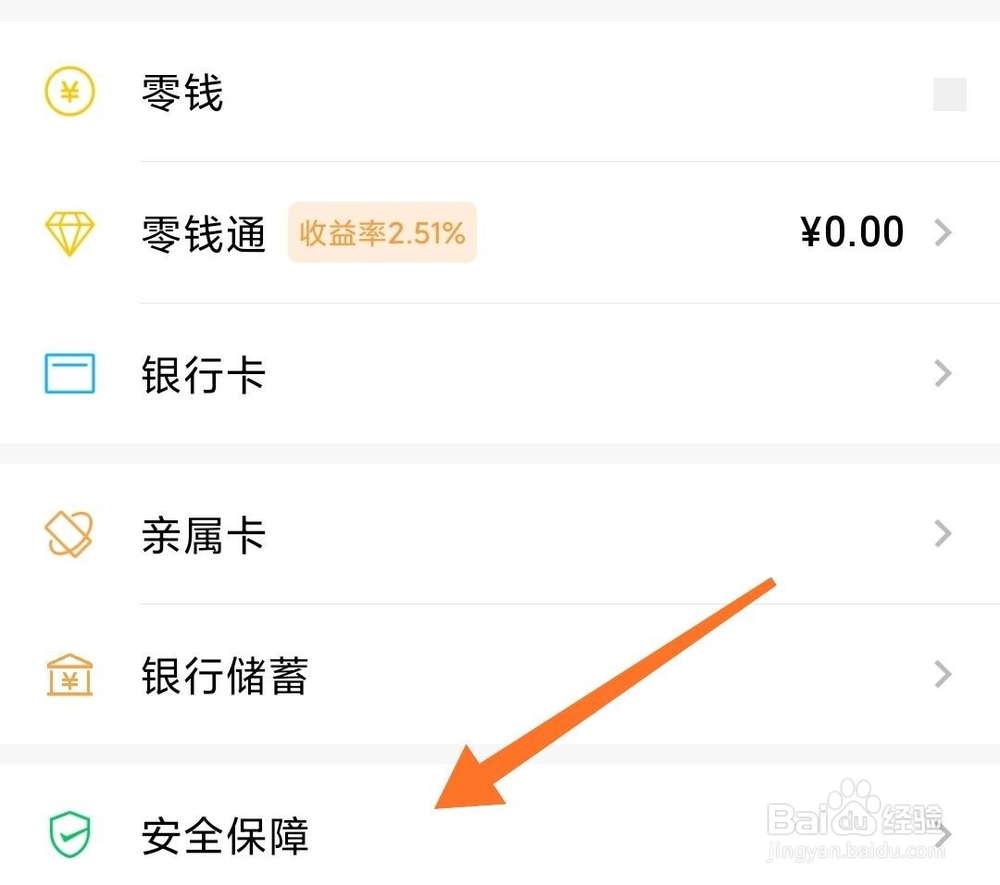
Task: Open the 银行储蓄 text label
Action: pos(224,677)
